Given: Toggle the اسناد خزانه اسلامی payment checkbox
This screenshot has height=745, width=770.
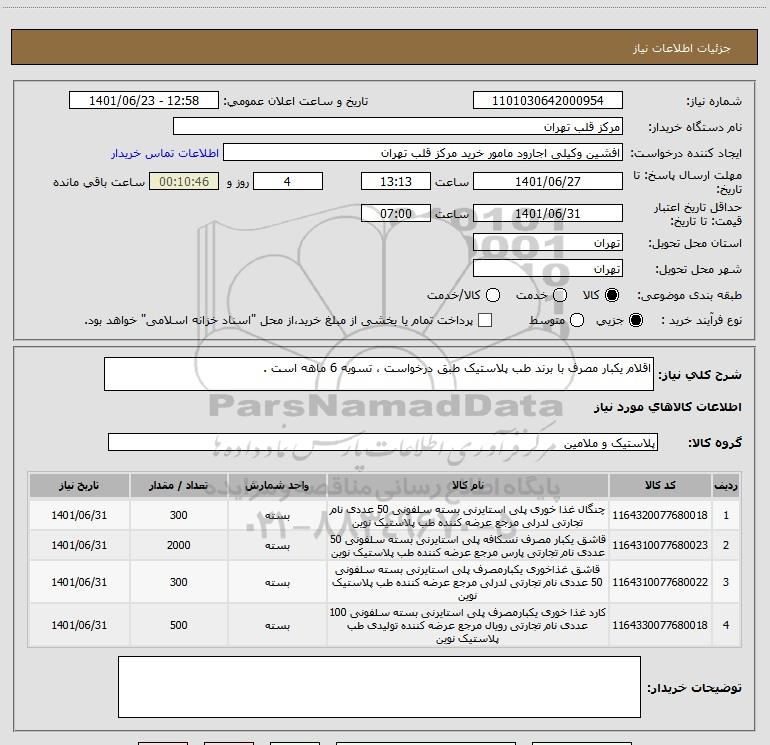Looking at the screenshot, I should [485, 320].
